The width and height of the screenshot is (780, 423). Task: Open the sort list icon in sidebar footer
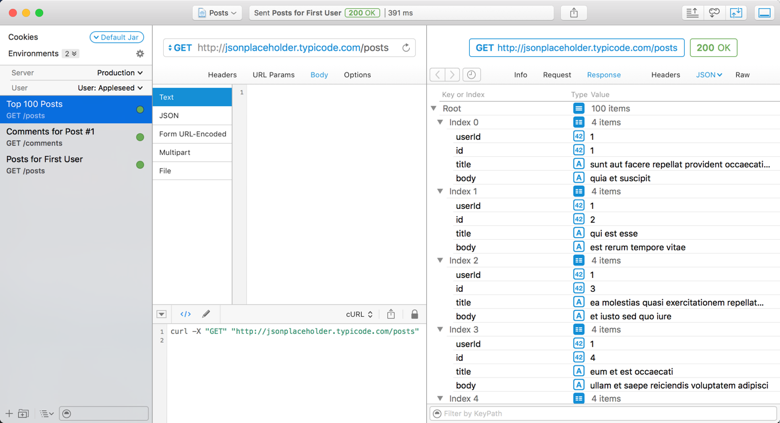47,414
